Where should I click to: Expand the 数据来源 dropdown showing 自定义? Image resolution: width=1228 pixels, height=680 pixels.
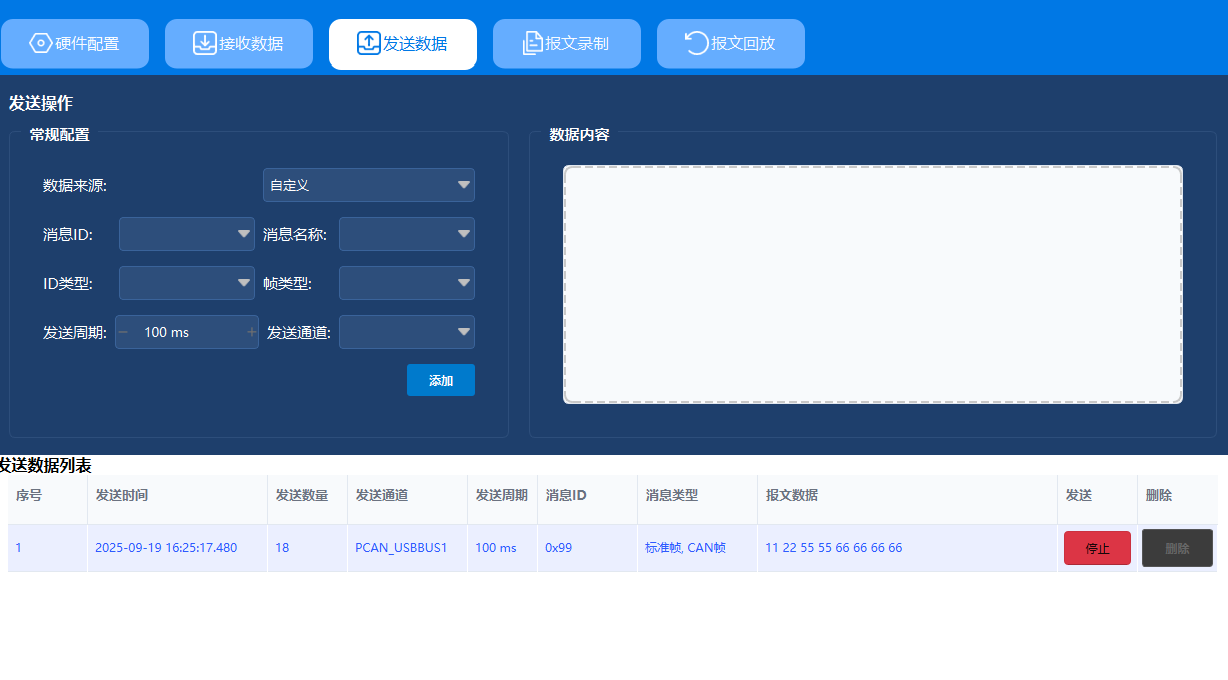pyautogui.click(x=368, y=185)
